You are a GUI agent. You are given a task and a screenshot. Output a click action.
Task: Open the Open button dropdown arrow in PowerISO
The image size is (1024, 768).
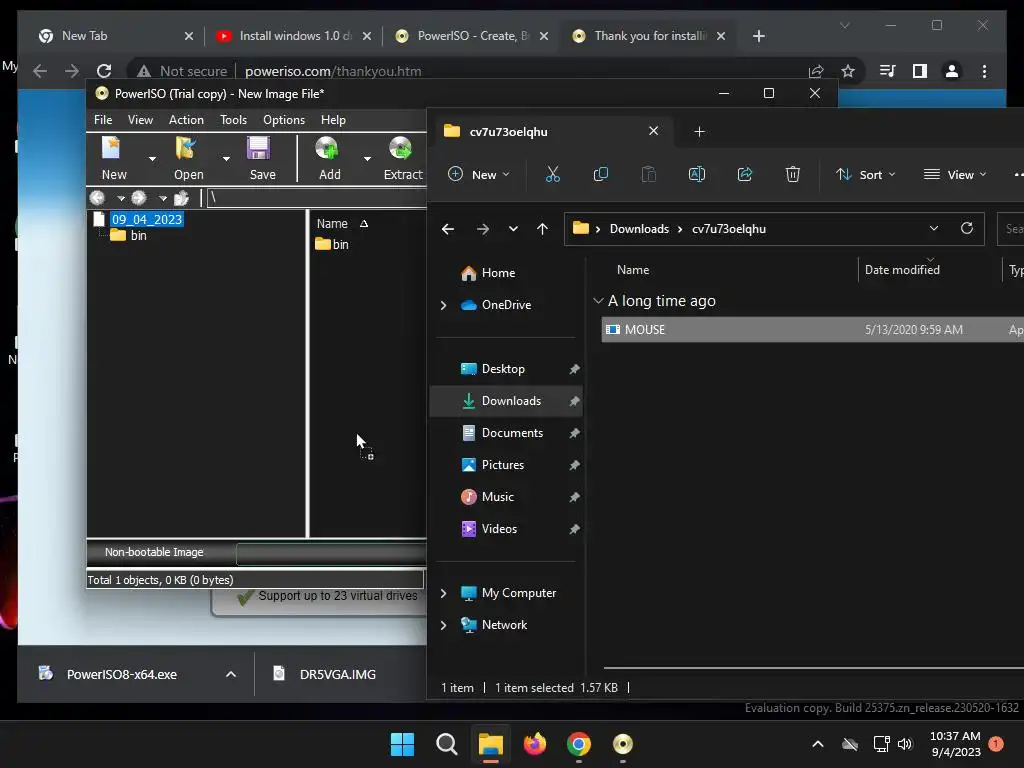click(226, 159)
